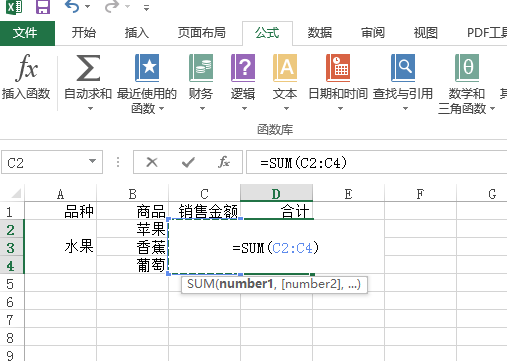
Task: Confirm the formula with the checkmark
Action: click(x=188, y=162)
